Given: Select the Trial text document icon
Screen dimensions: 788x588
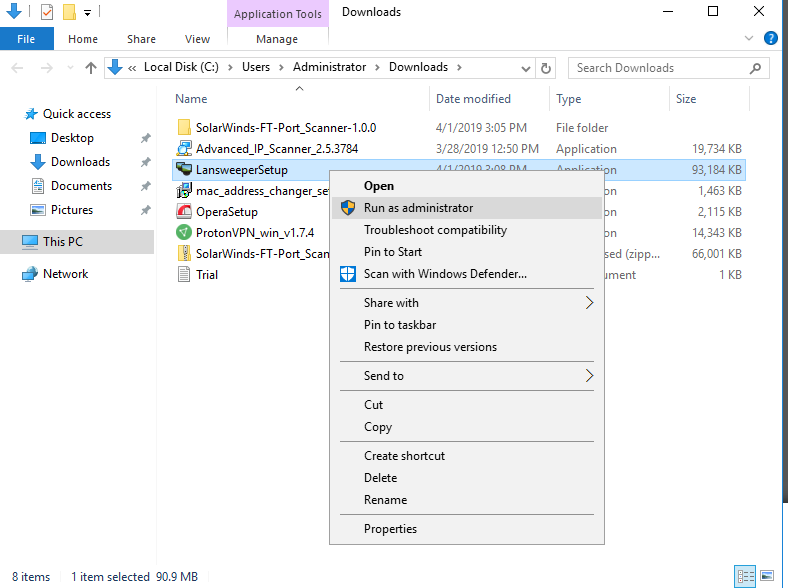Looking at the screenshot, I should pos(184,274).
